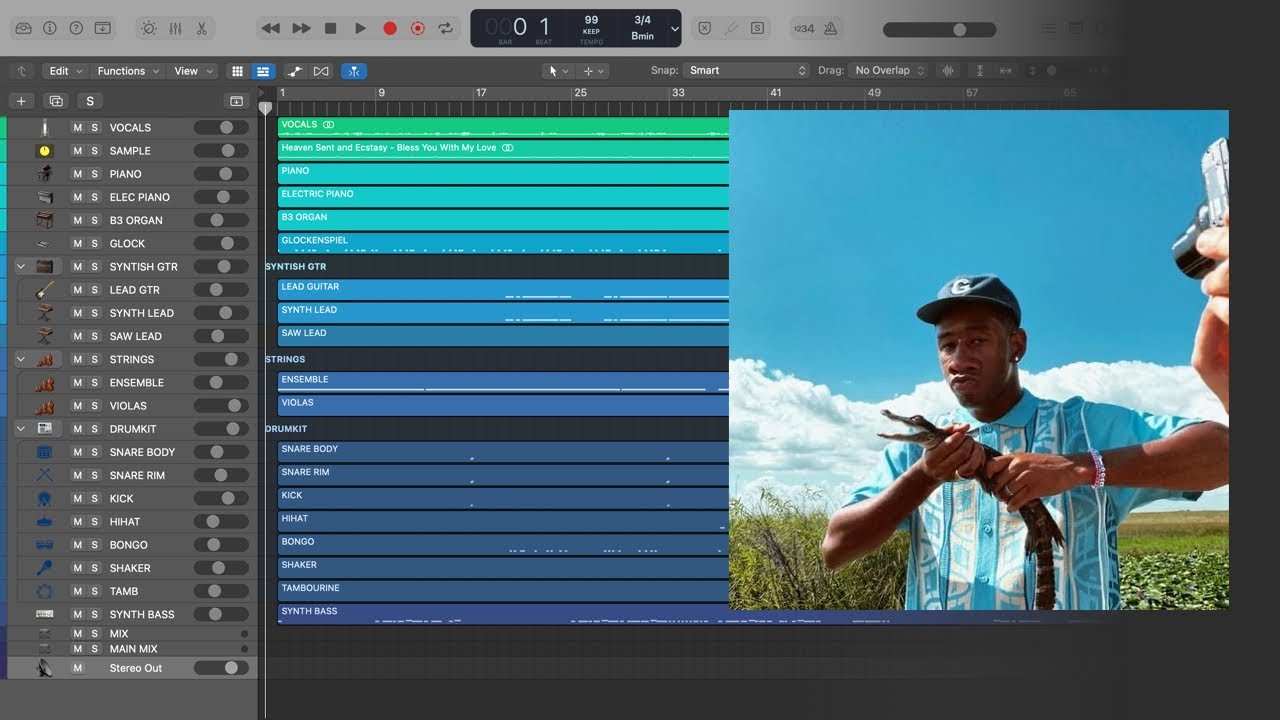
Task: Click the Duplicate Track button
Action: [56, 101]
